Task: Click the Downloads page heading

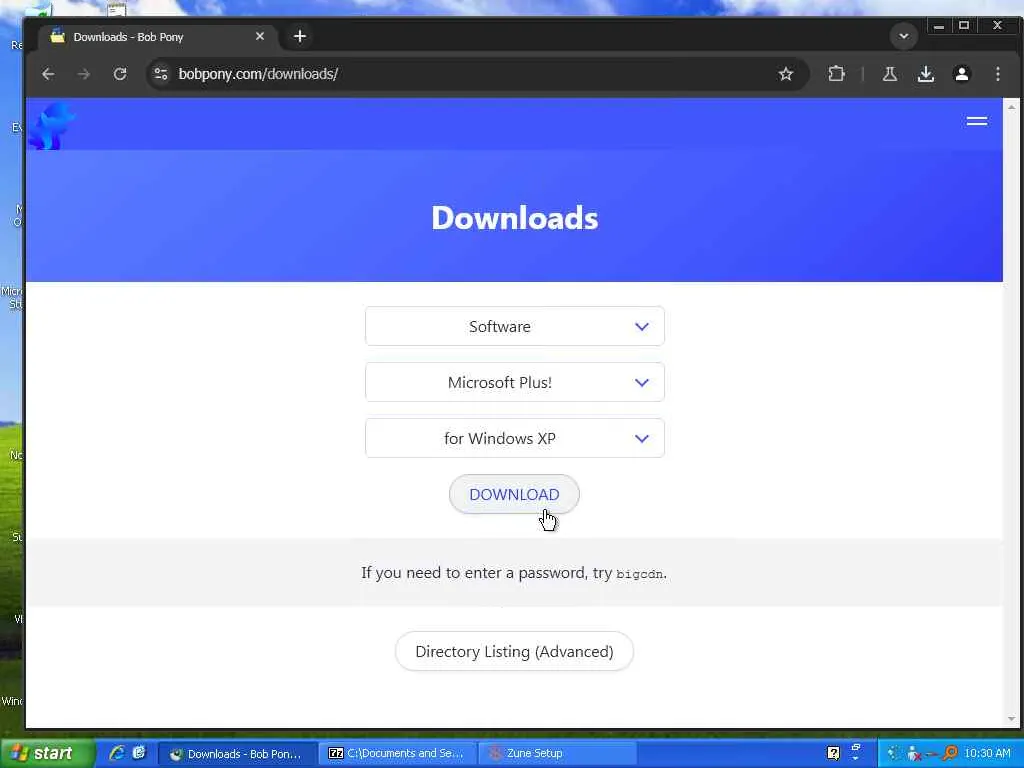Action: [515, 217]
